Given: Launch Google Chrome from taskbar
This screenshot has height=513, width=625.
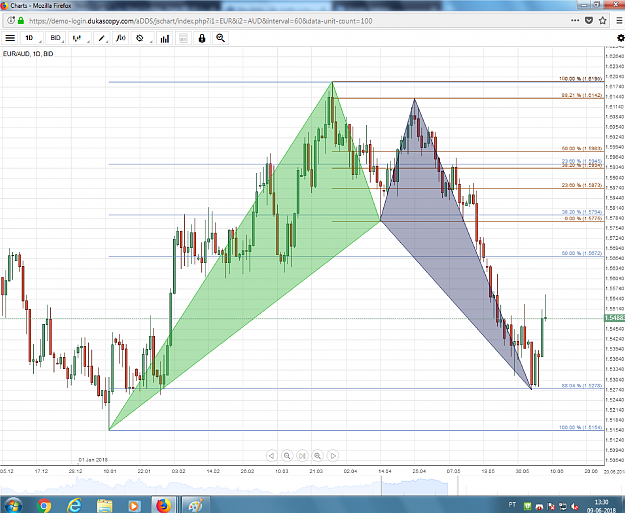Looking at the screenshot, I should pos(44,506).
